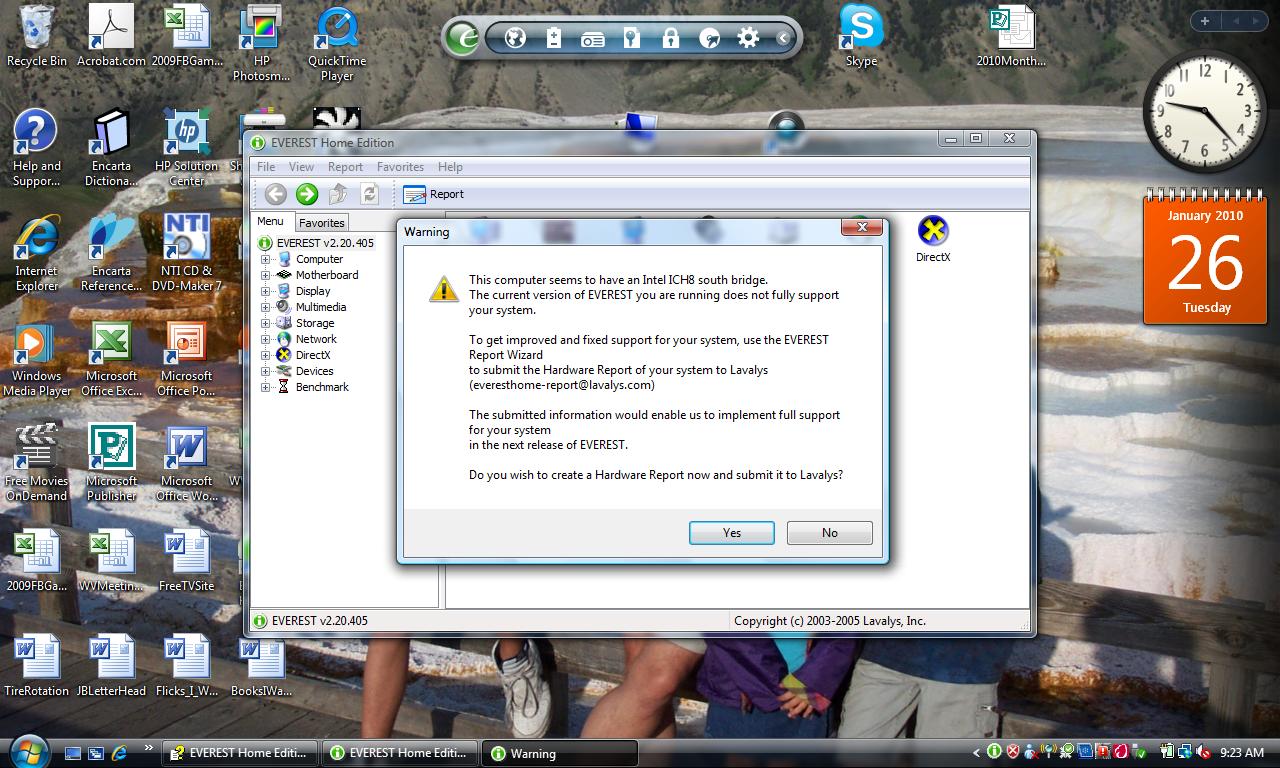Expand the Storage tree node

[x=266, y=323]
